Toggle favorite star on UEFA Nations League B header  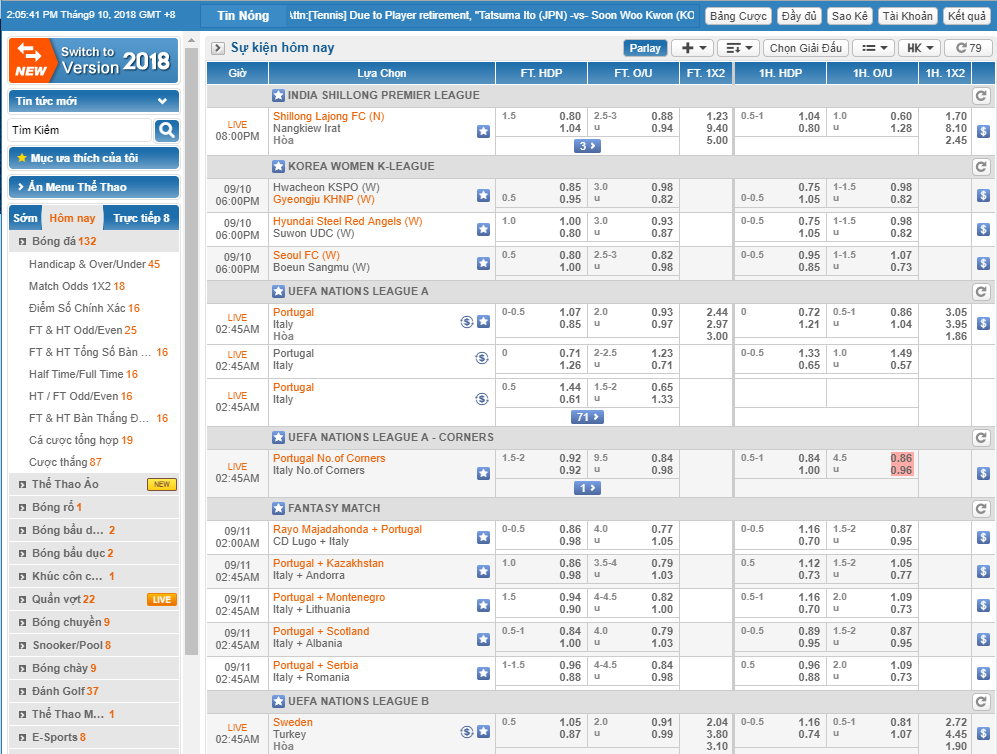pyautogui.click(x=278, y=702)
